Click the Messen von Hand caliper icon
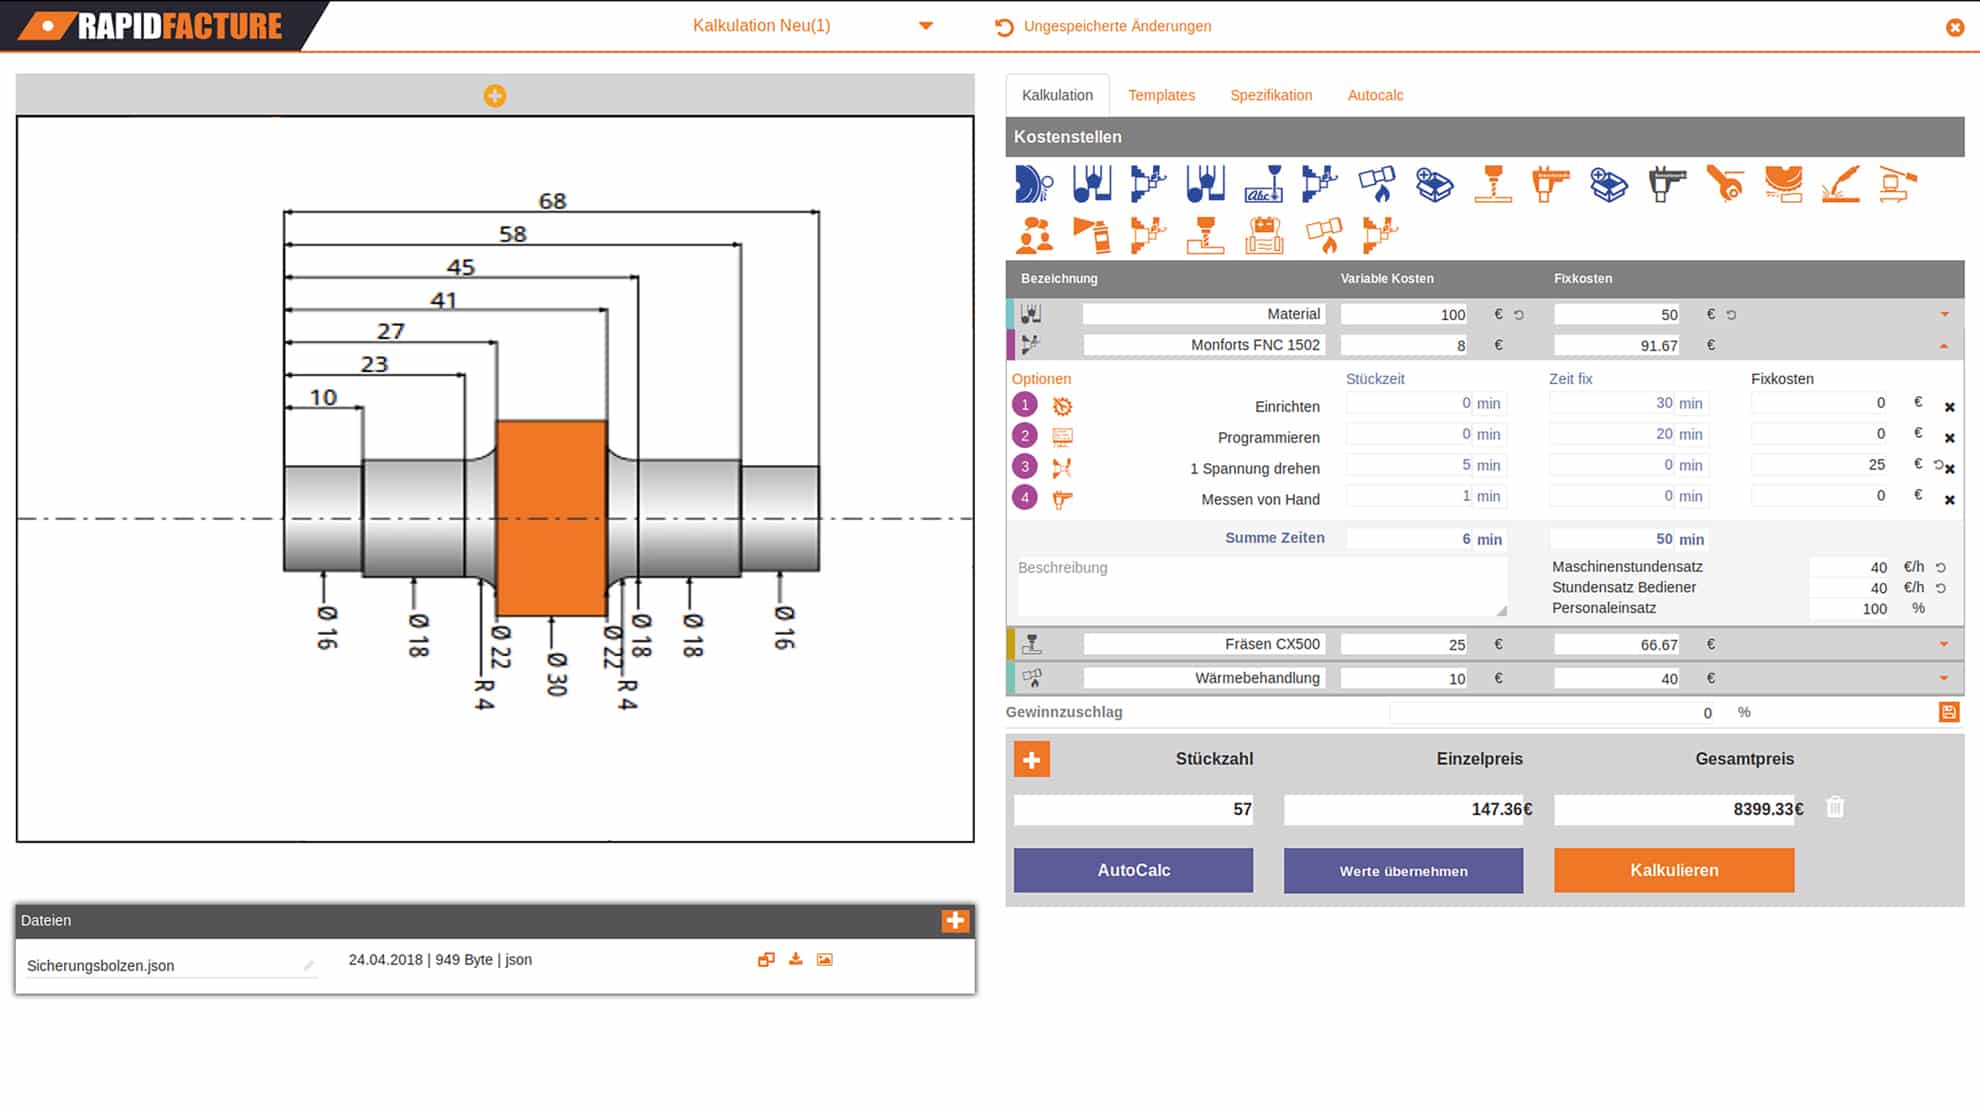The height and width of the screenshot is (1114, 1980). (1062, 499)
